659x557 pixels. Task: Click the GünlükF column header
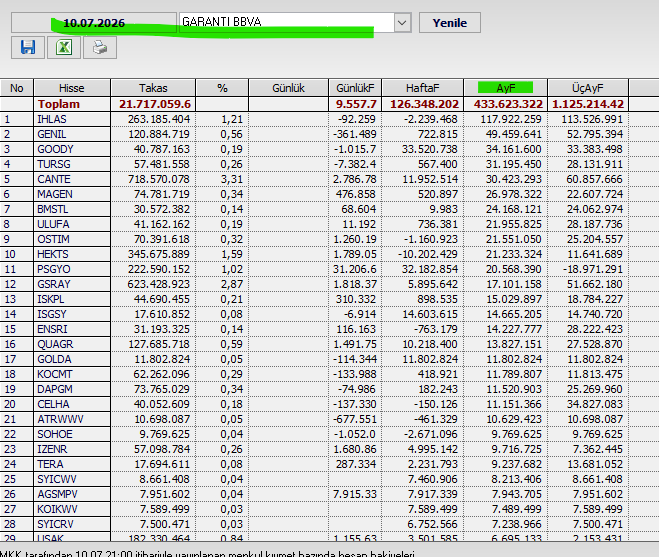click(355, 88)
